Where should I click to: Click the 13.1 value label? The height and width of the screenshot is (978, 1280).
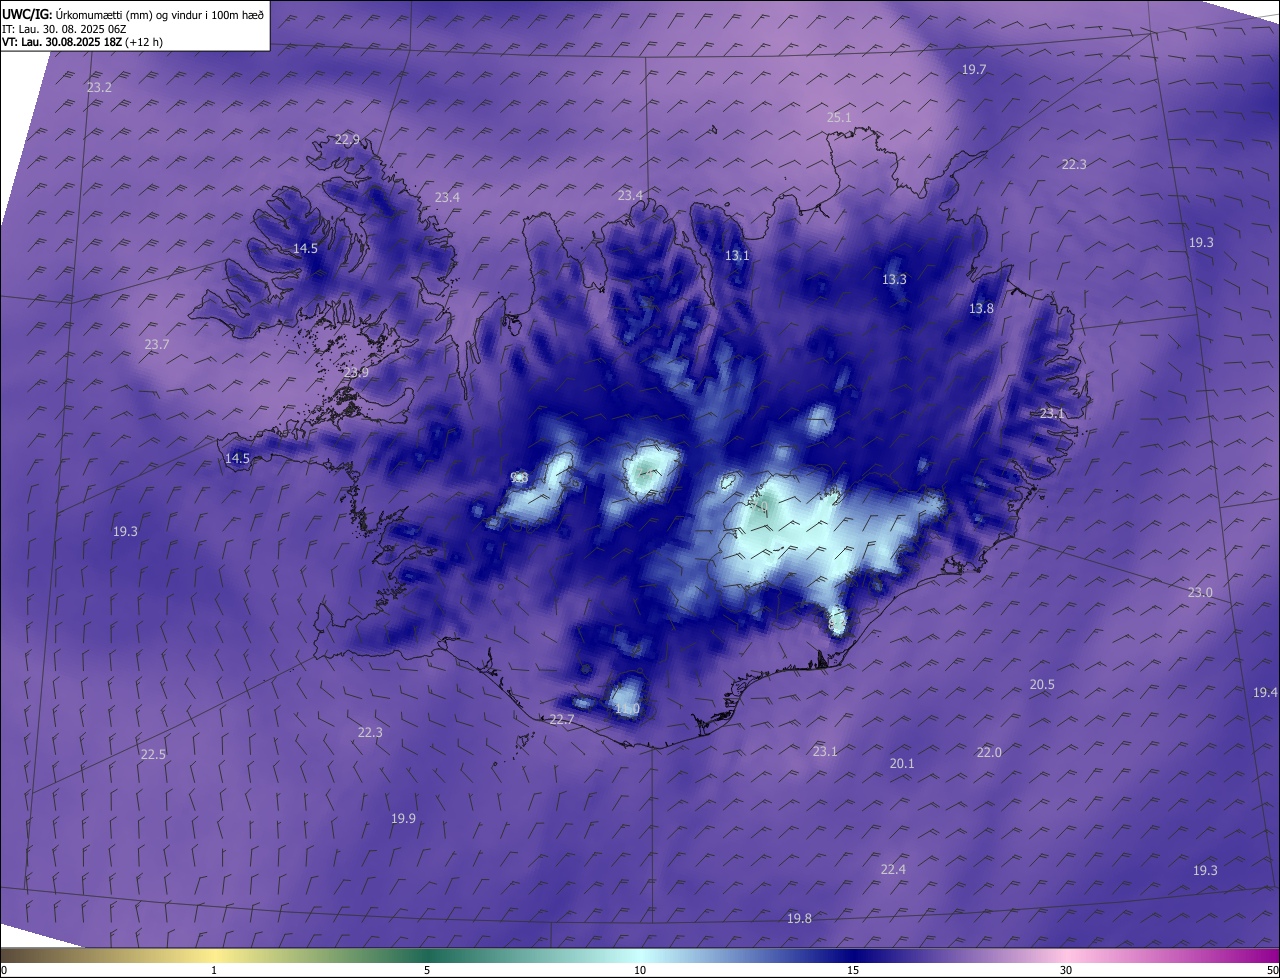tap(737, 256)
